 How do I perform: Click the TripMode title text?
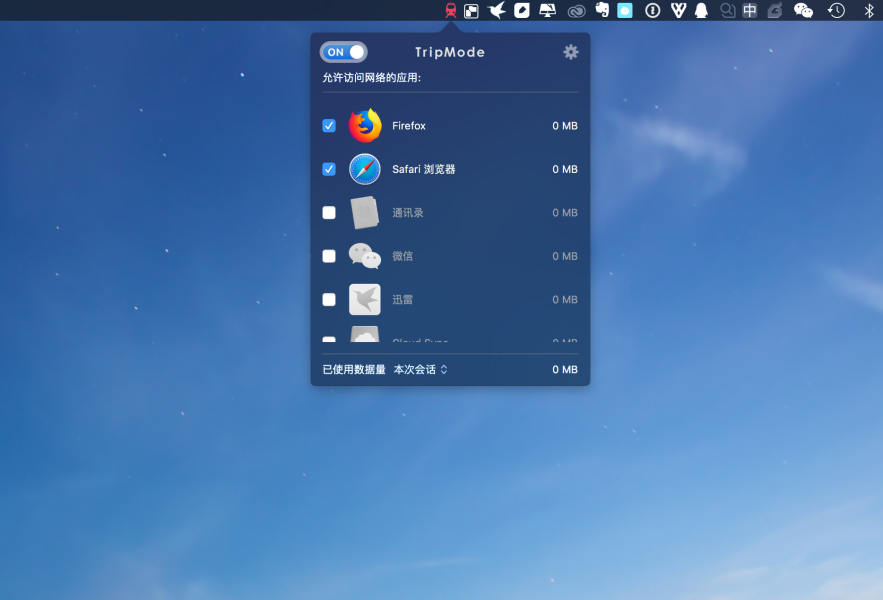(x=450, y=52)
